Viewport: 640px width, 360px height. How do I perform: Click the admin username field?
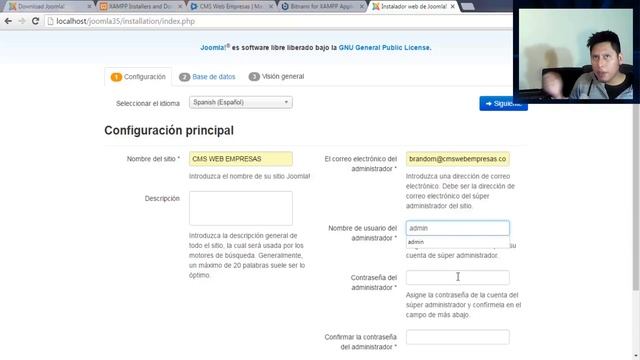[x=458, y=228]
